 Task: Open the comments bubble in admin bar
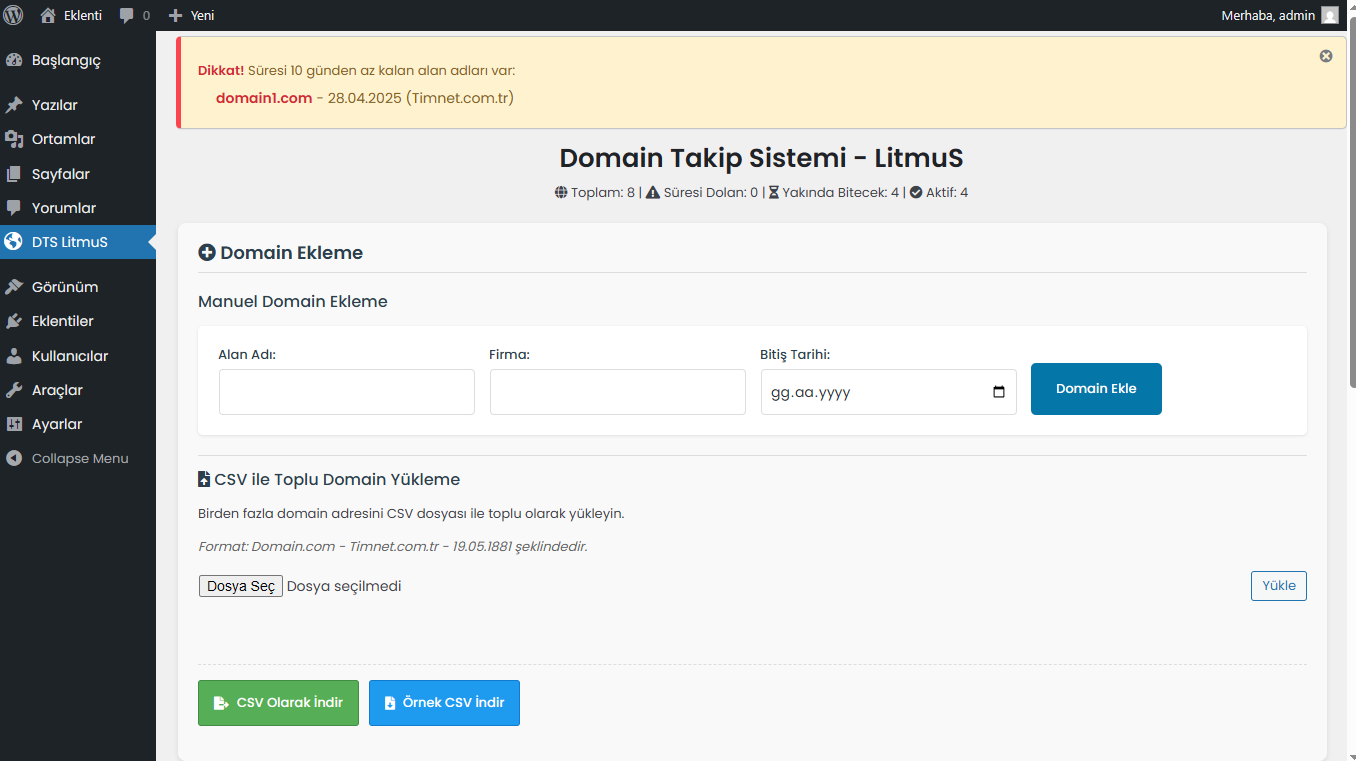[135, 15]
